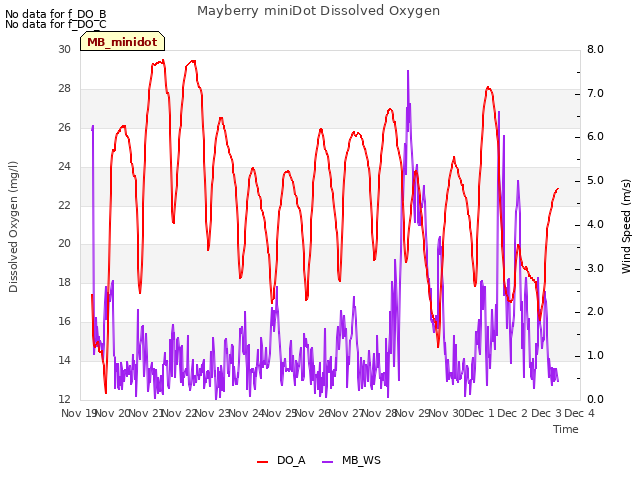Click the 26 value on left axis
Image resolution: width=640 pixels, height=480 pixels.
(64, 127)
